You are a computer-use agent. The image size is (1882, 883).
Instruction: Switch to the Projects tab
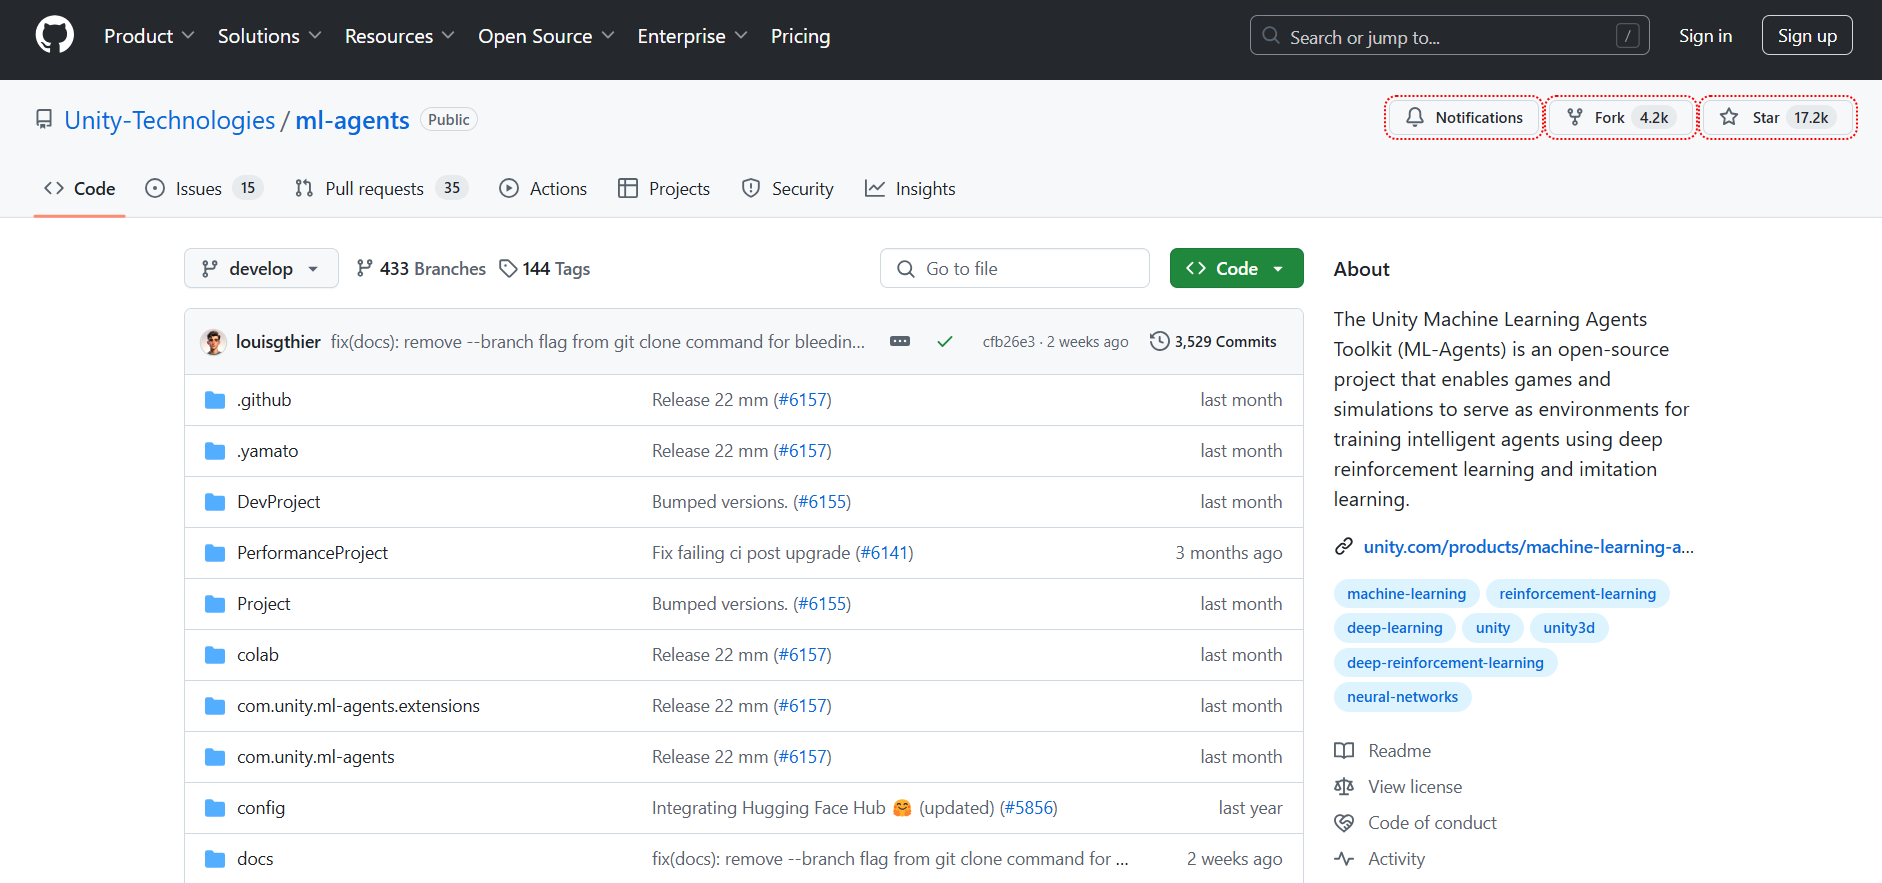[664, 188]
